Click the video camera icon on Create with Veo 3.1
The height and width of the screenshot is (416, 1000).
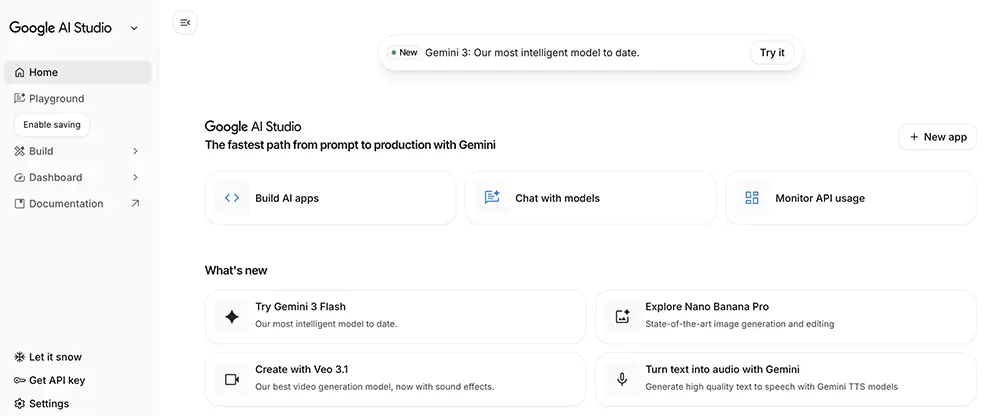[x=232, y=380]
